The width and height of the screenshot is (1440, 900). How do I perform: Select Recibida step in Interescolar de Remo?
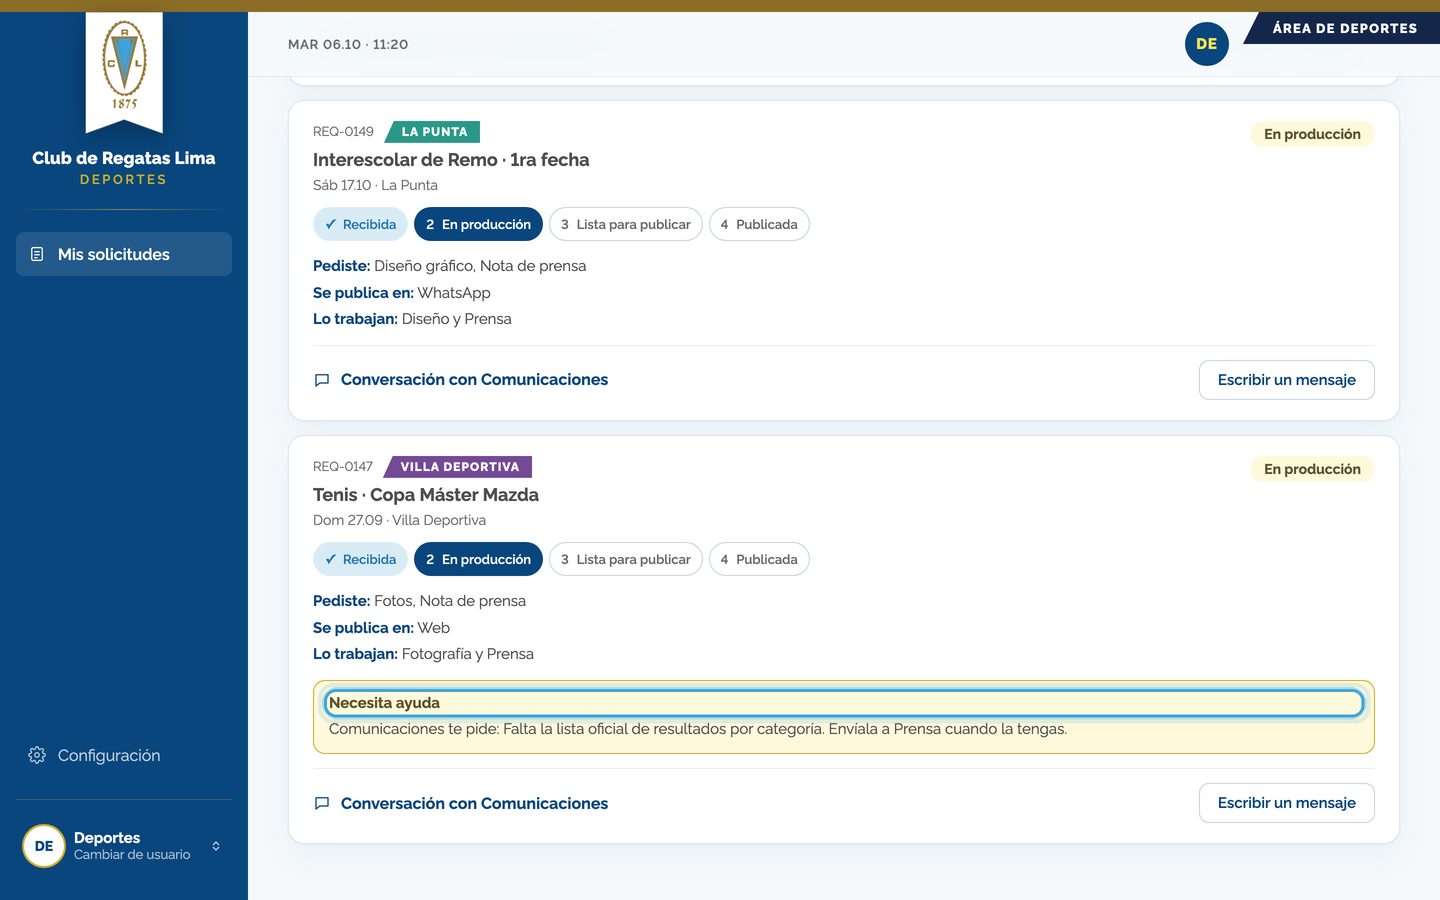point(360,224)
